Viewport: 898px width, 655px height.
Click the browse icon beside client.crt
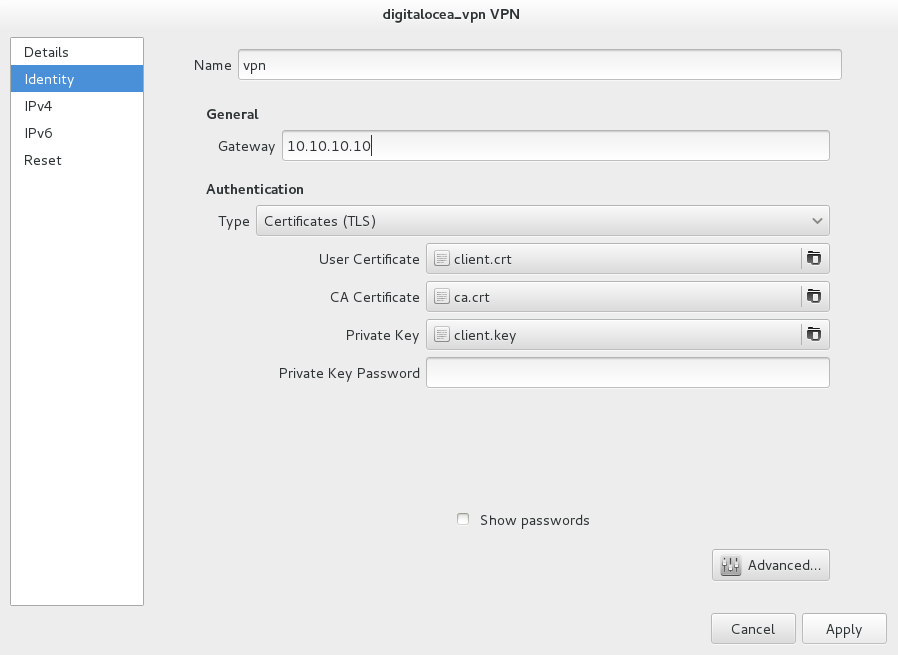coord(814,258)
